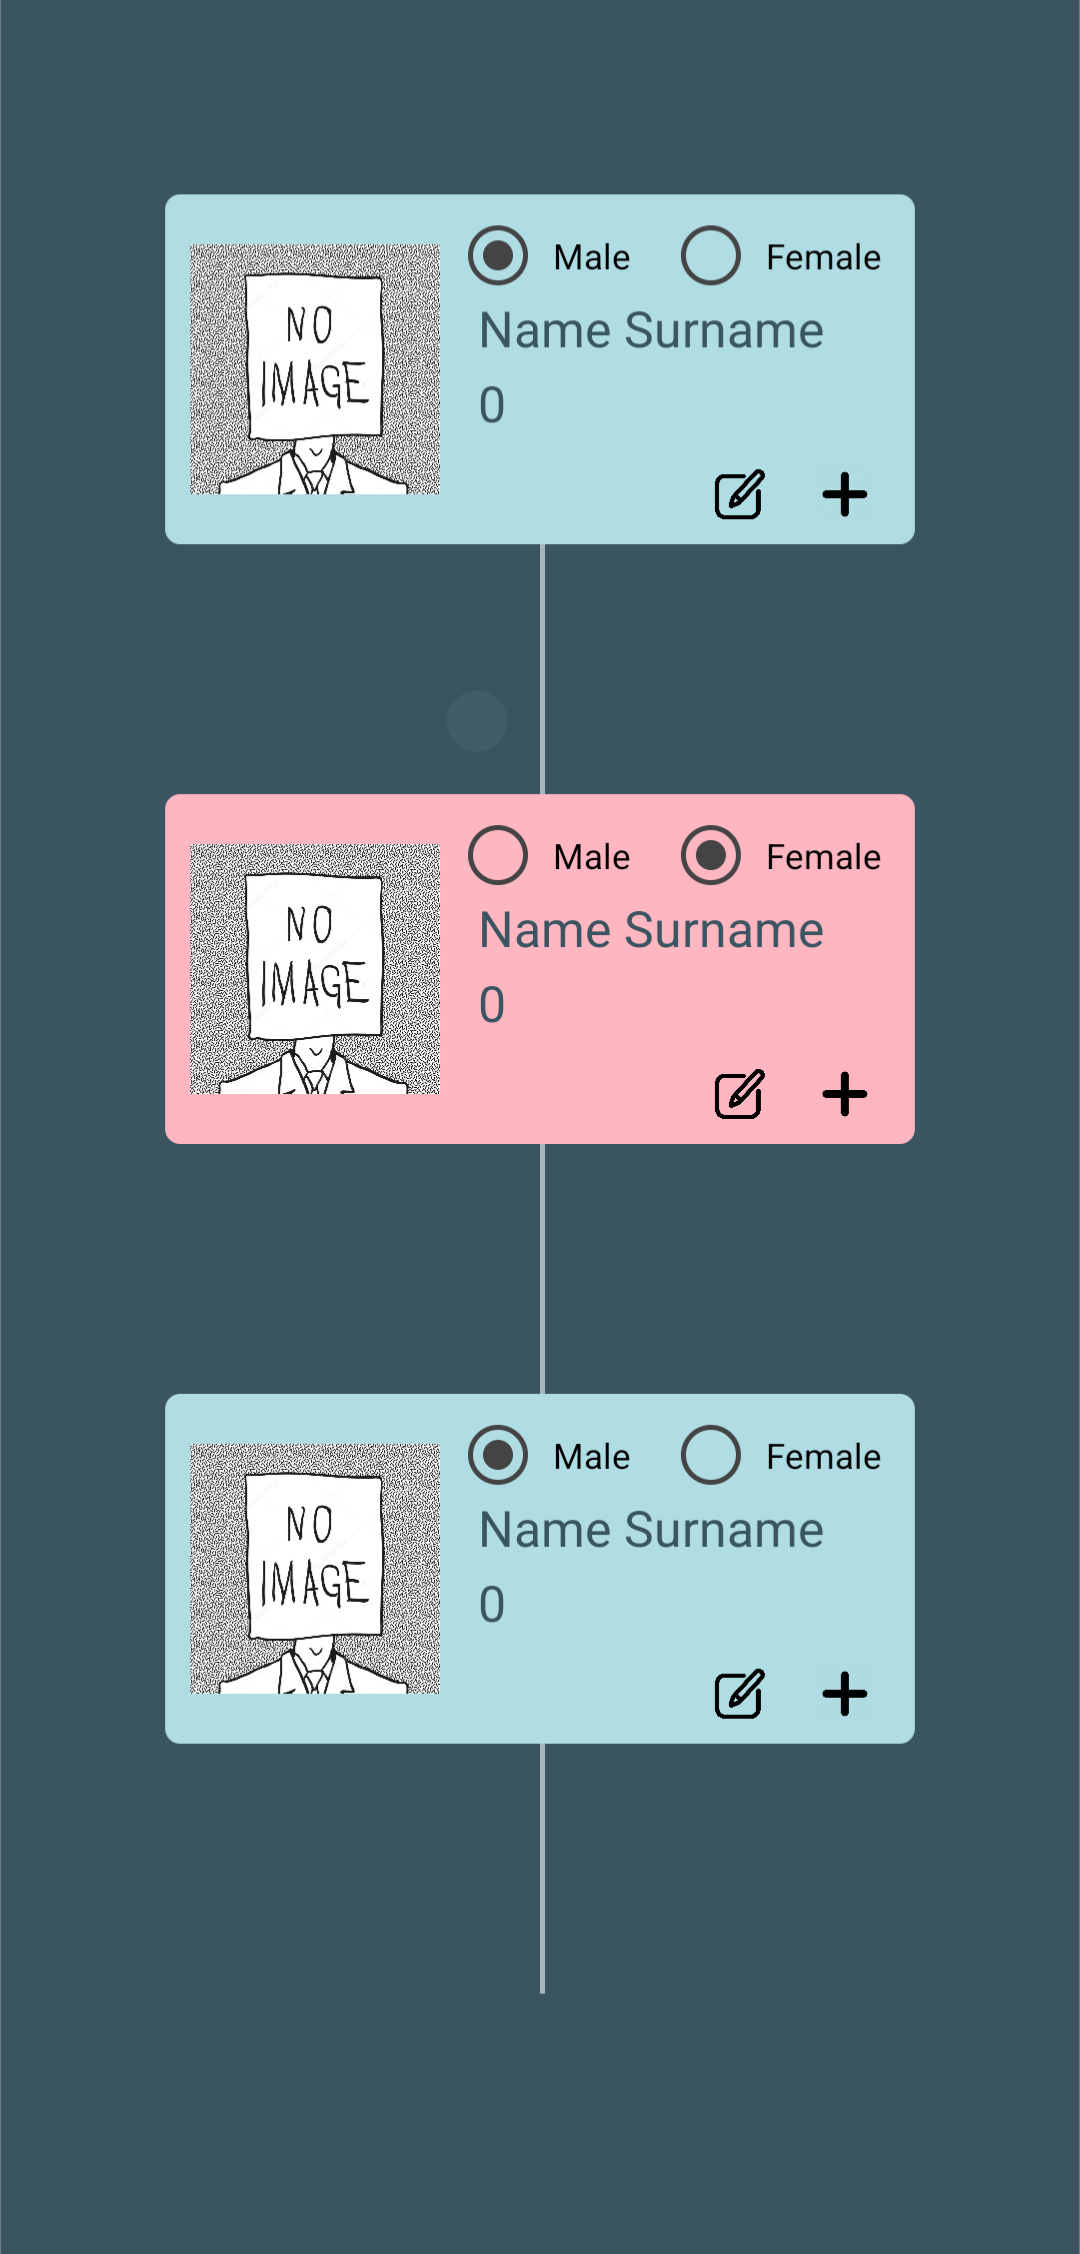Open the edit form for the top male card
Image resolution: width=1080 pixels, height=2254 pixels.
tap(737, 492)
